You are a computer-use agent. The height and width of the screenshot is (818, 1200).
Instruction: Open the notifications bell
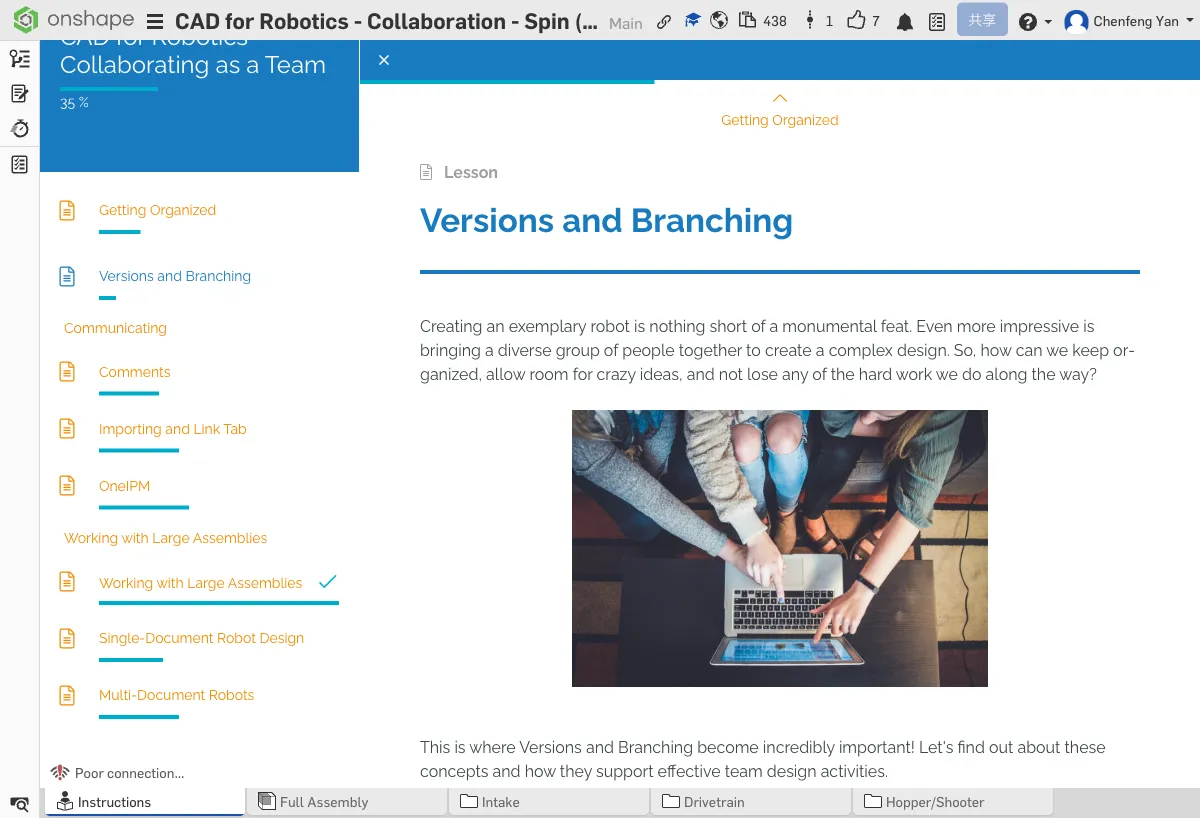[x=905, y=22]
